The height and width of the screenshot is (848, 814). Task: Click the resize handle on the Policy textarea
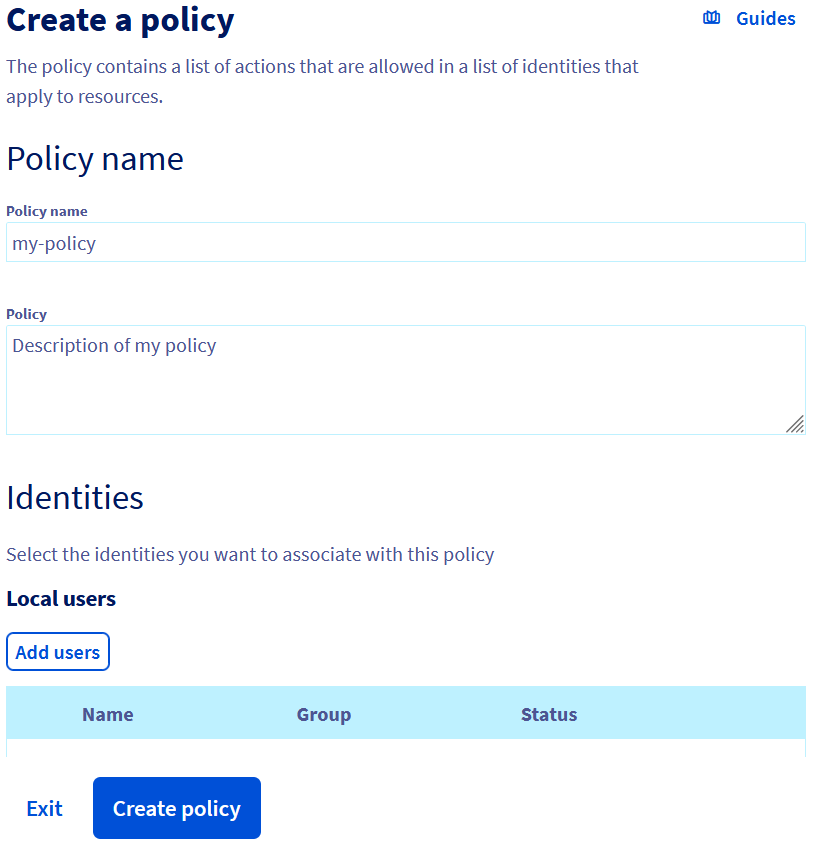tap(796, 426)
